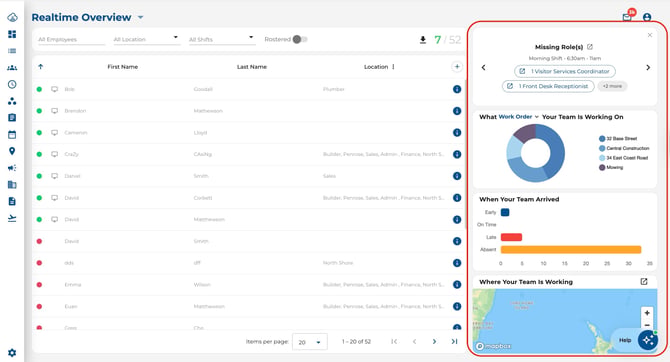Jump to the first table page
This screenshot has width=670, height=362.
click(x=394, y=341)
